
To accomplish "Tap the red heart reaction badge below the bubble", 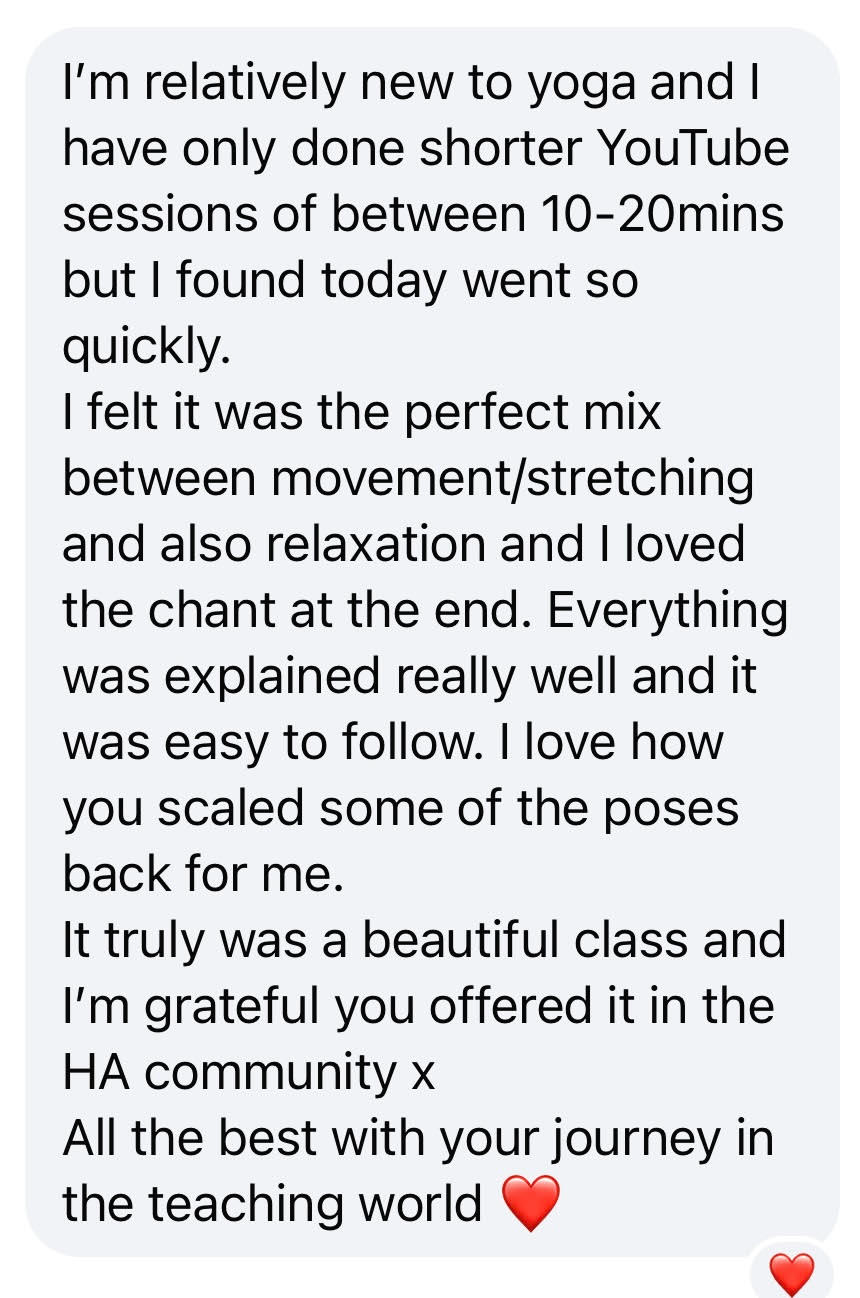I will coord(792,1274).
